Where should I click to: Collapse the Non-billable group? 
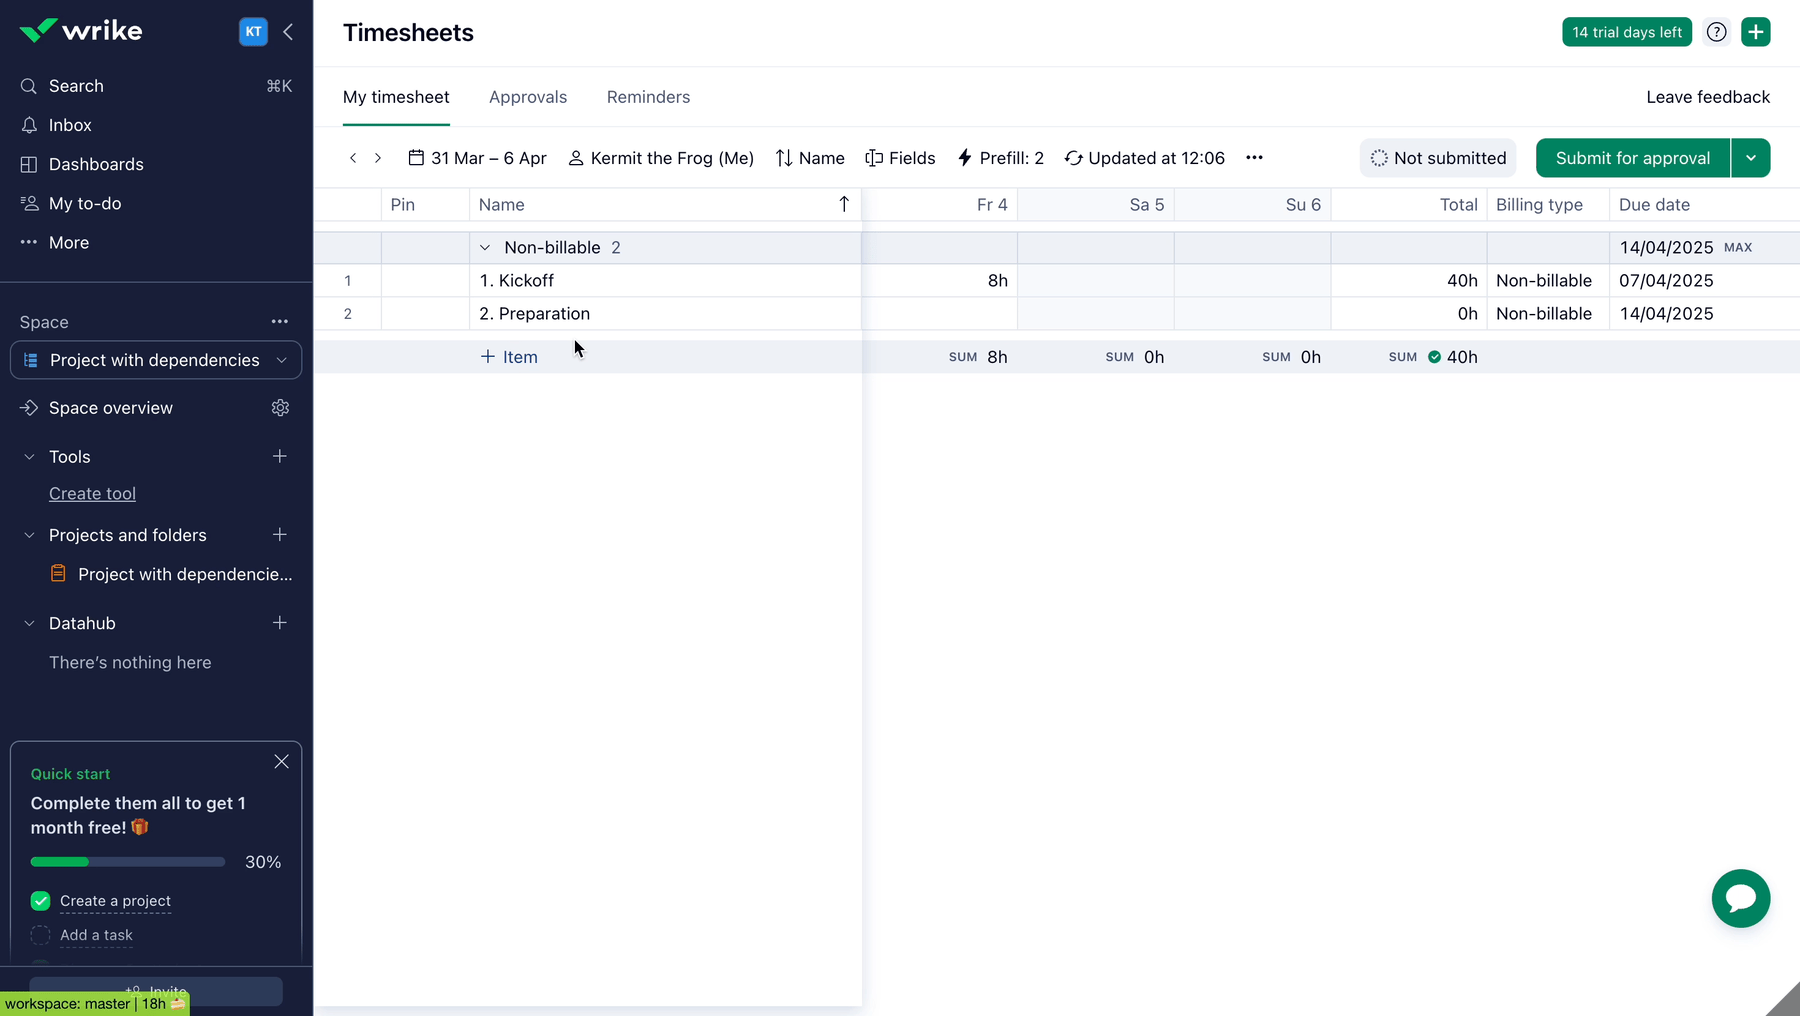pyautogui.click(x=485, y=248)
